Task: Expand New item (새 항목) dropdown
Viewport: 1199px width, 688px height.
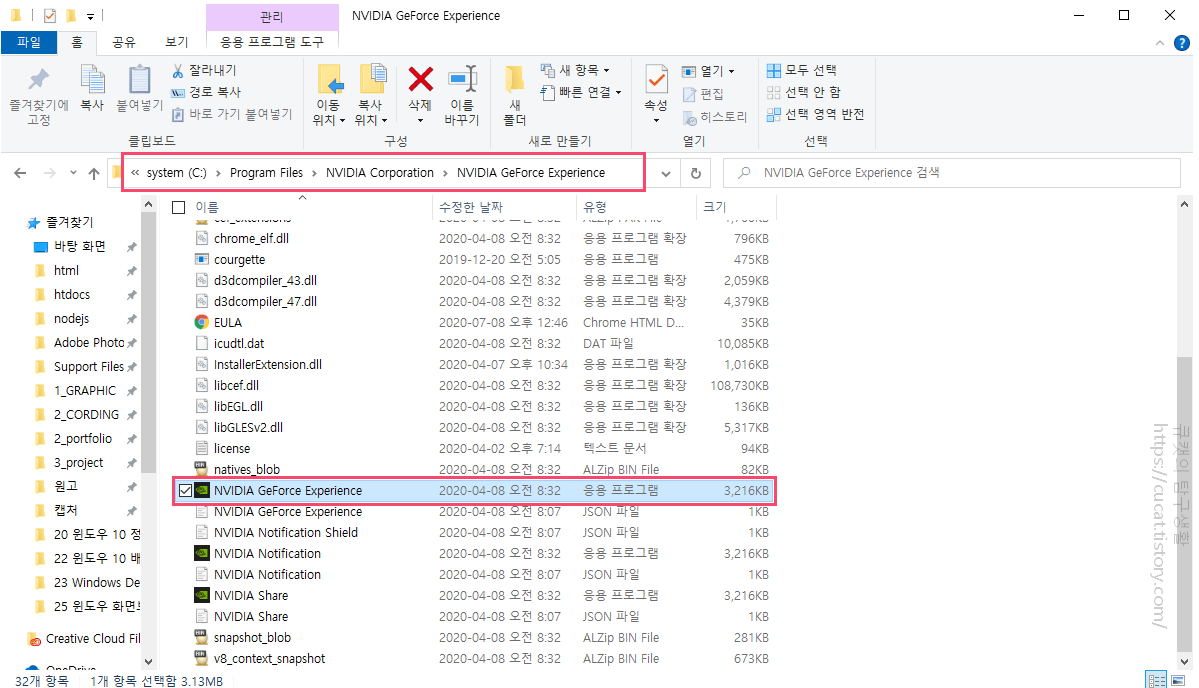Action: tap(575, 70)
